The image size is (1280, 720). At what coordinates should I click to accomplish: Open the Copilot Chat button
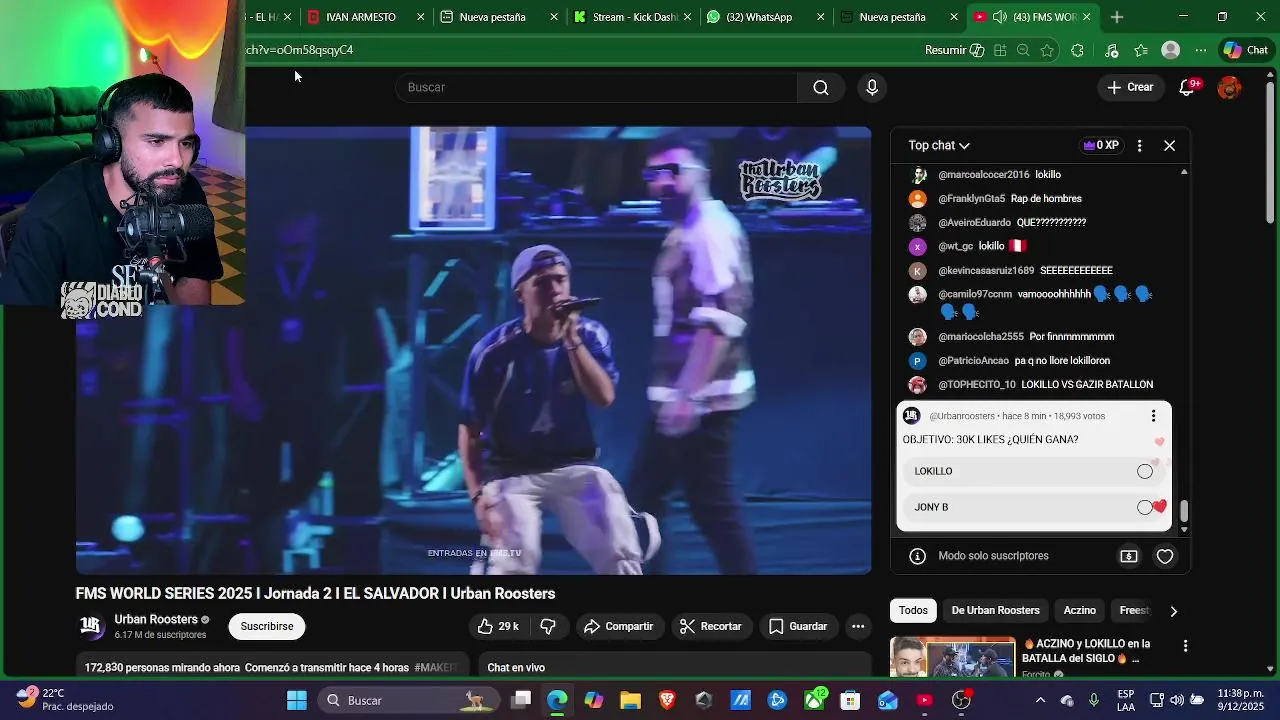coord(1245,50)
